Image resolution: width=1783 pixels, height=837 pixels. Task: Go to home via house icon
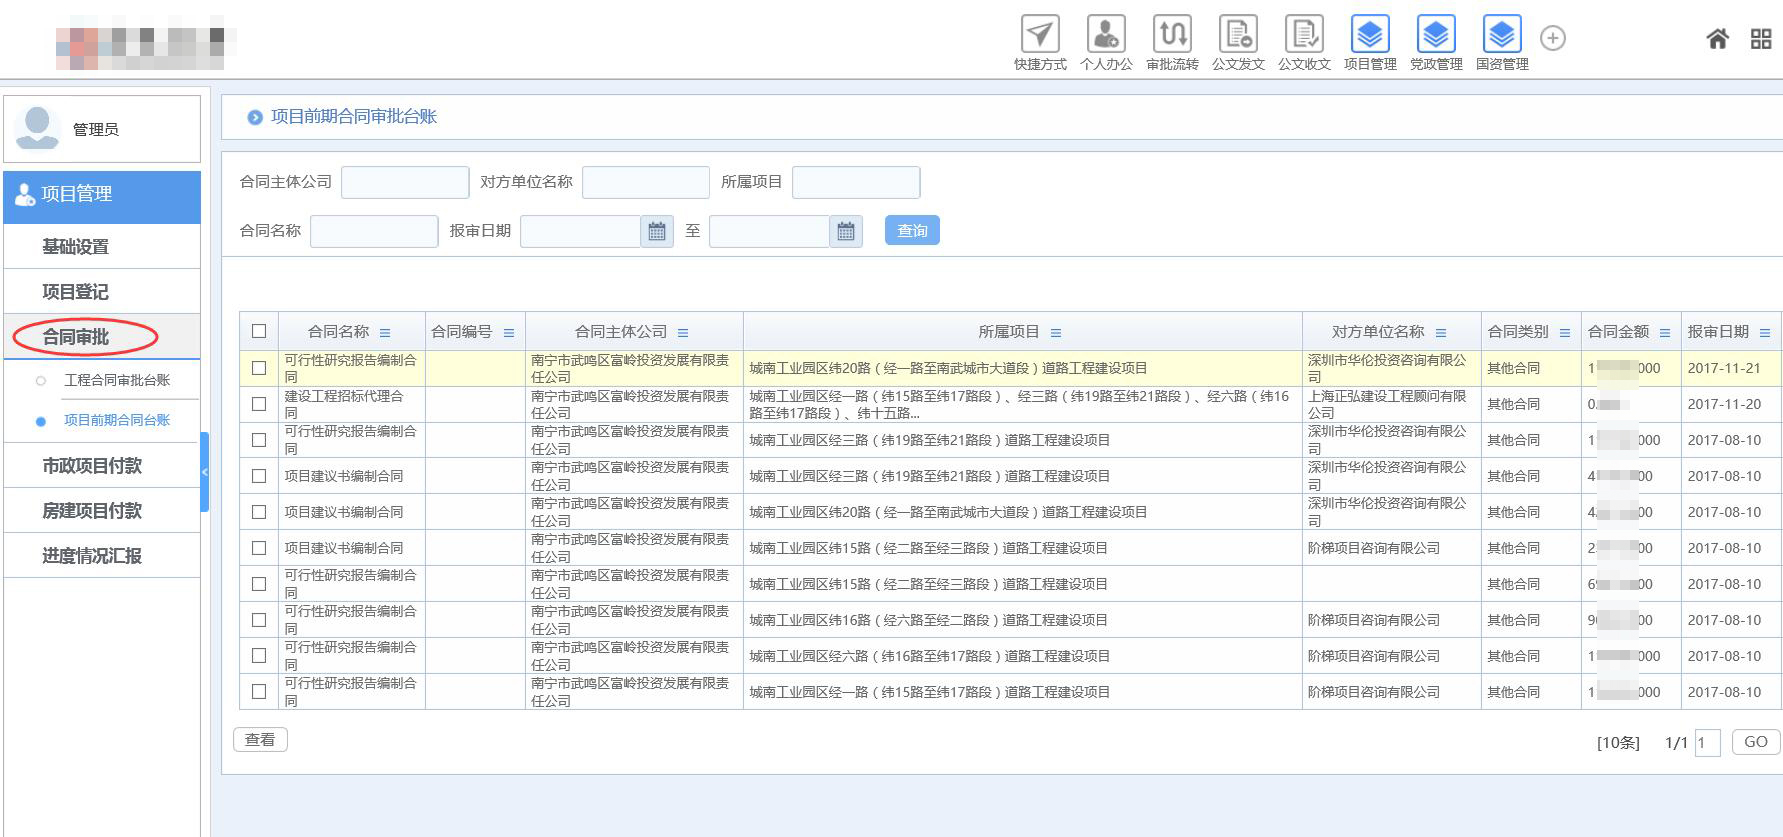(1717, 39)
